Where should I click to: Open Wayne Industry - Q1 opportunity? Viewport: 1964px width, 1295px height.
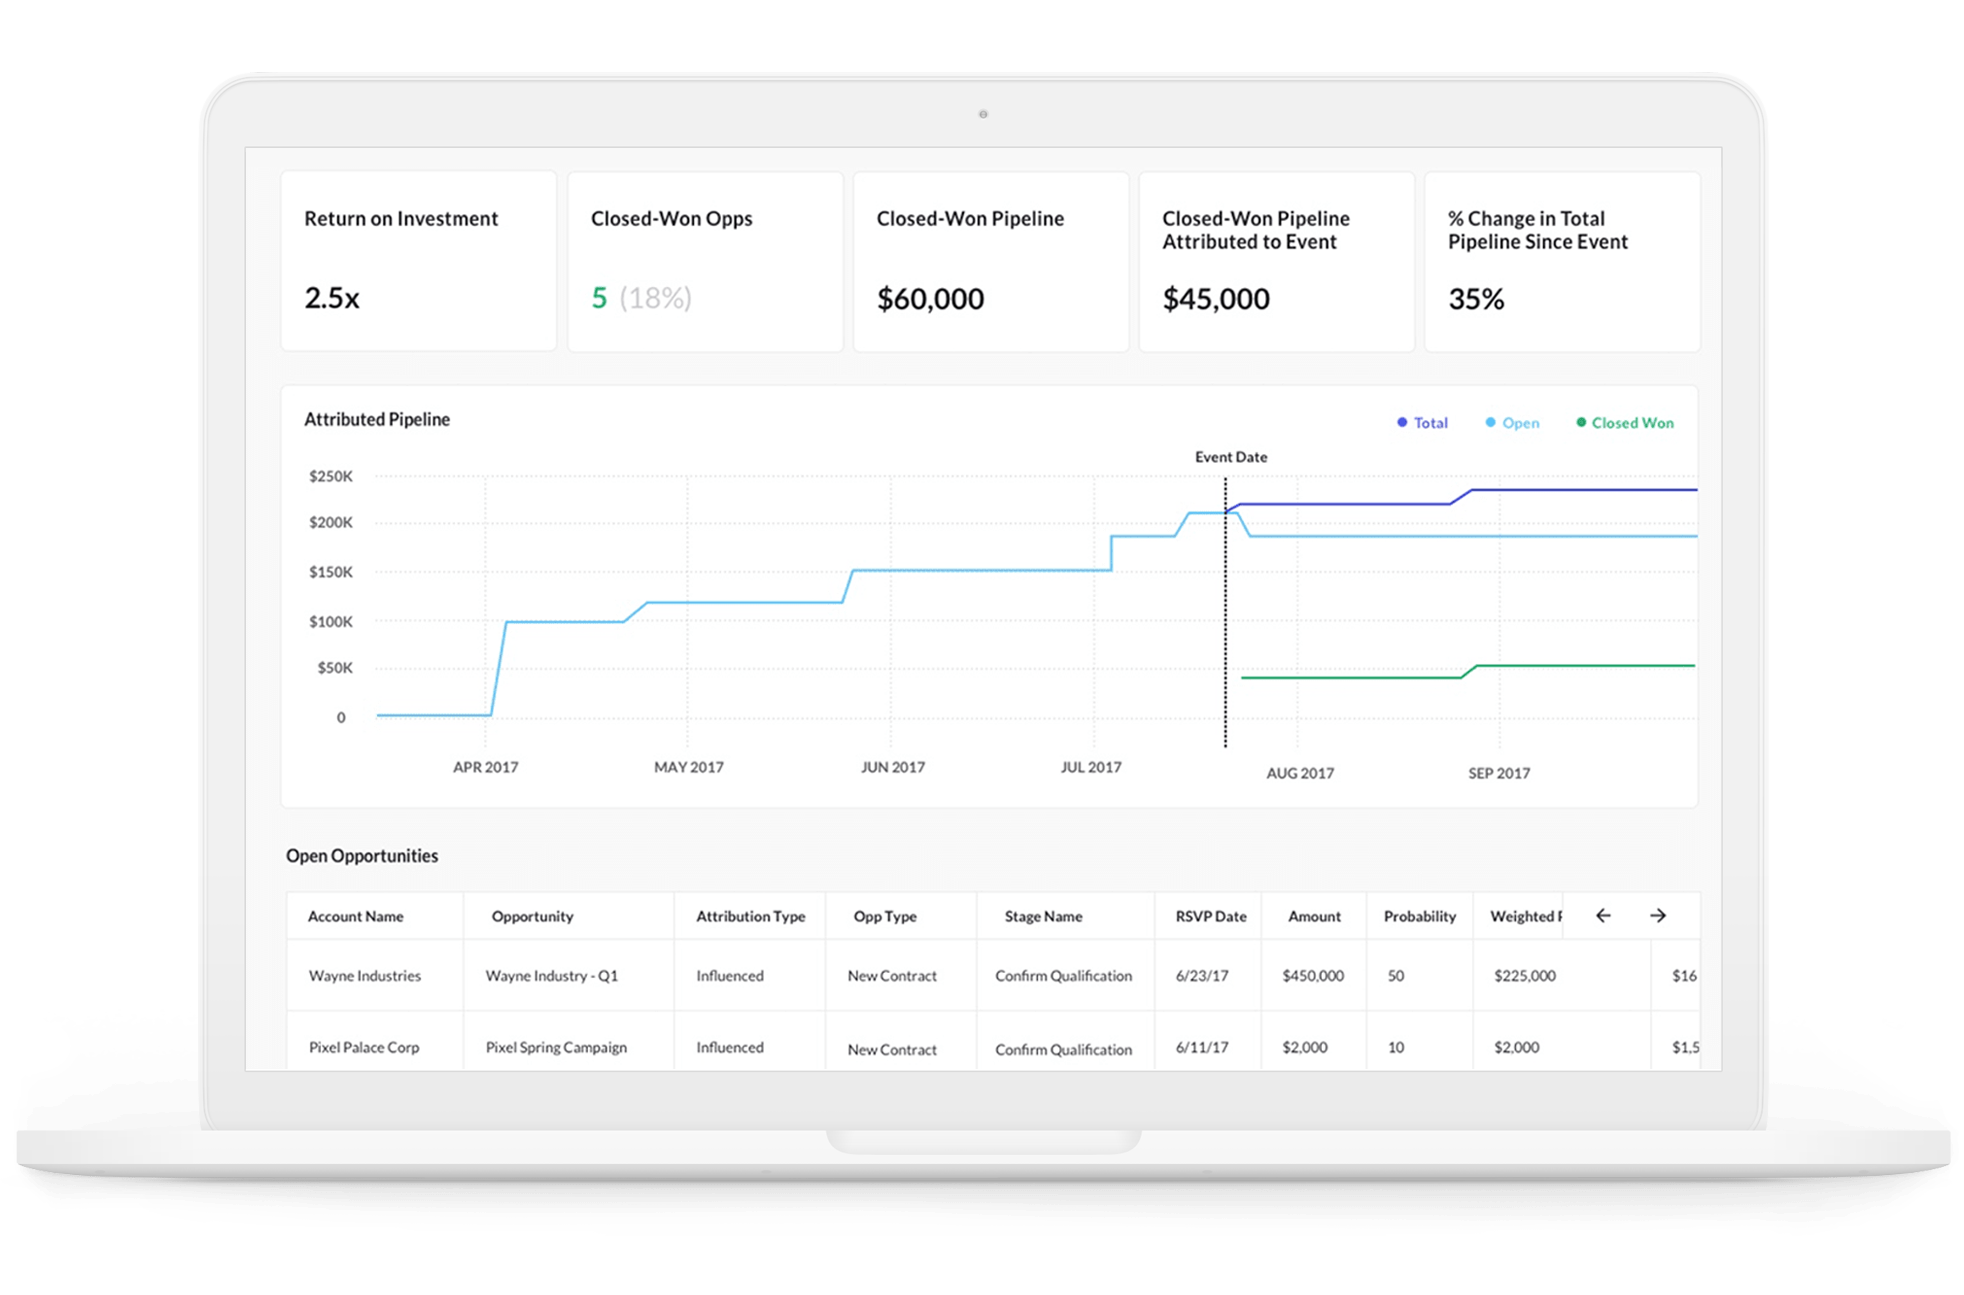551,976
